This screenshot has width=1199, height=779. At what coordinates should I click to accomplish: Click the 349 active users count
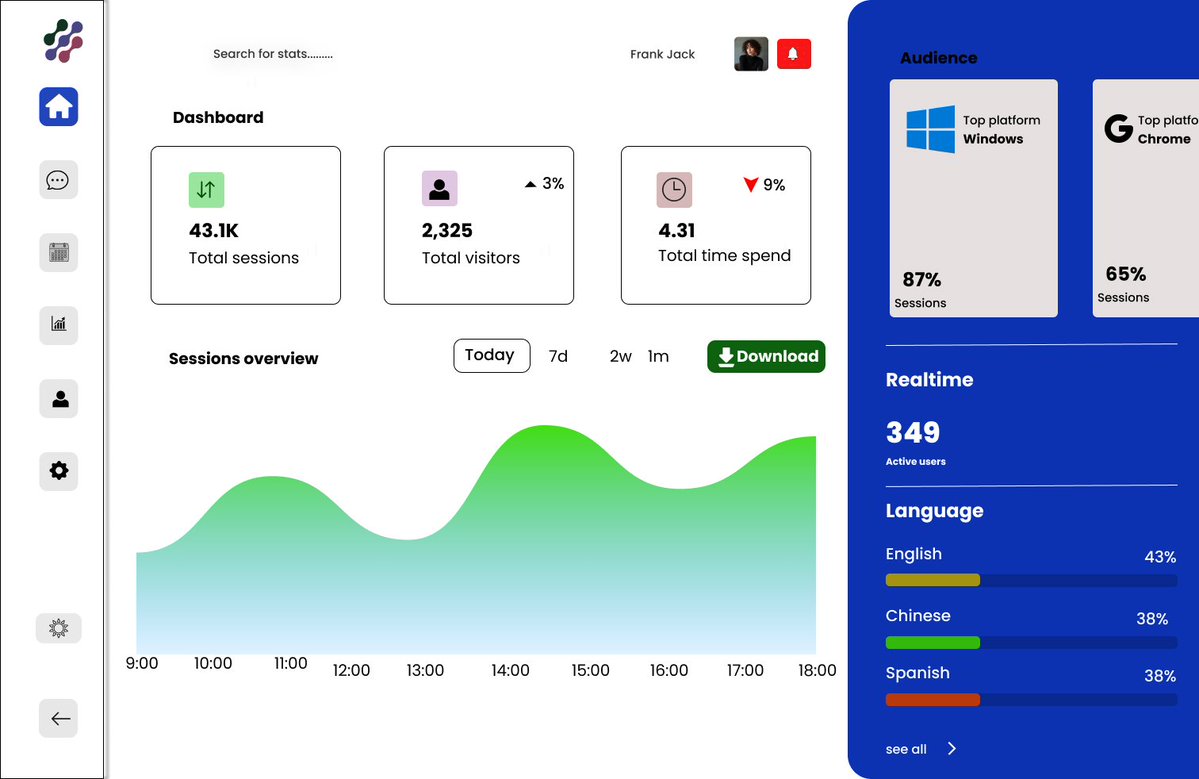tap(913, 433)
